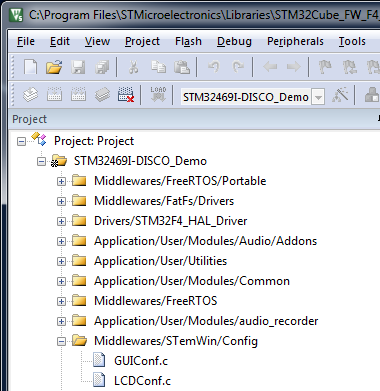Click the LOAD download to flash icon

158,94
